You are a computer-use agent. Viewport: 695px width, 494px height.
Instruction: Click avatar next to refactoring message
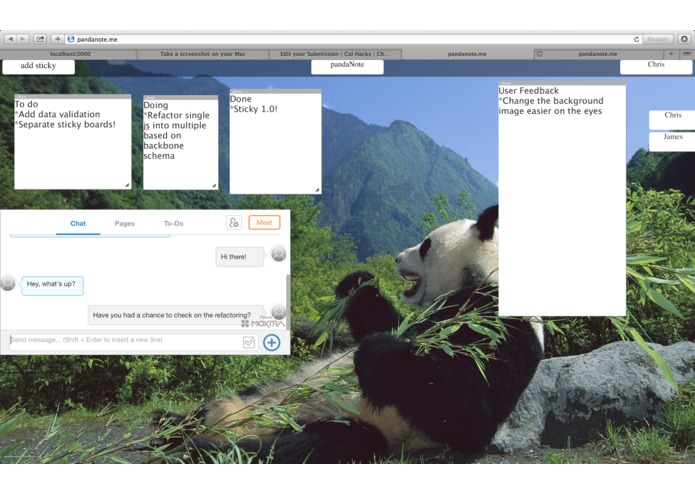pyautogui.click(x=279, y=311)
